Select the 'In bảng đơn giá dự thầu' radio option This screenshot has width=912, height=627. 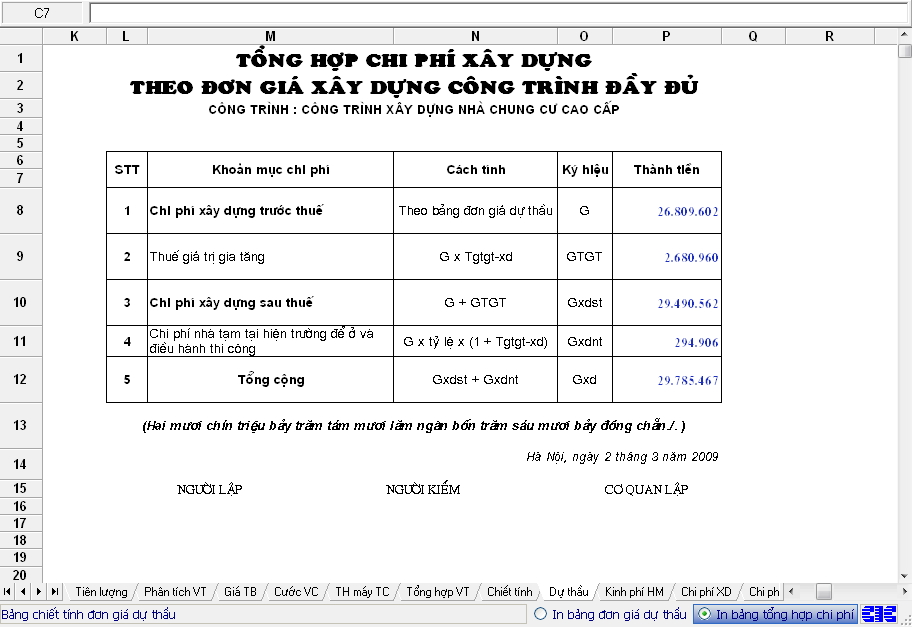coord(541,614)
